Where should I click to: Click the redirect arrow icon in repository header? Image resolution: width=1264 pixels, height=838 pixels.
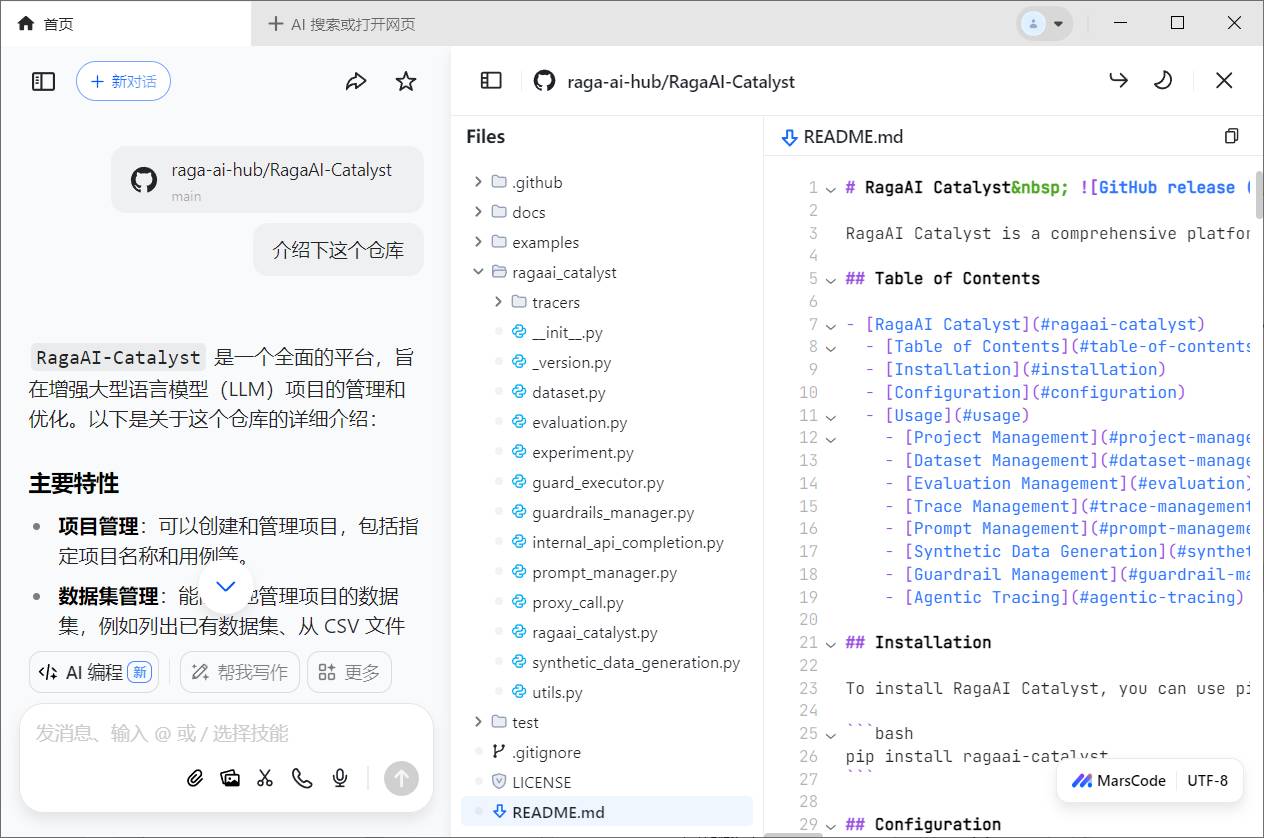pyautogui.click(x=1119, y=80)
